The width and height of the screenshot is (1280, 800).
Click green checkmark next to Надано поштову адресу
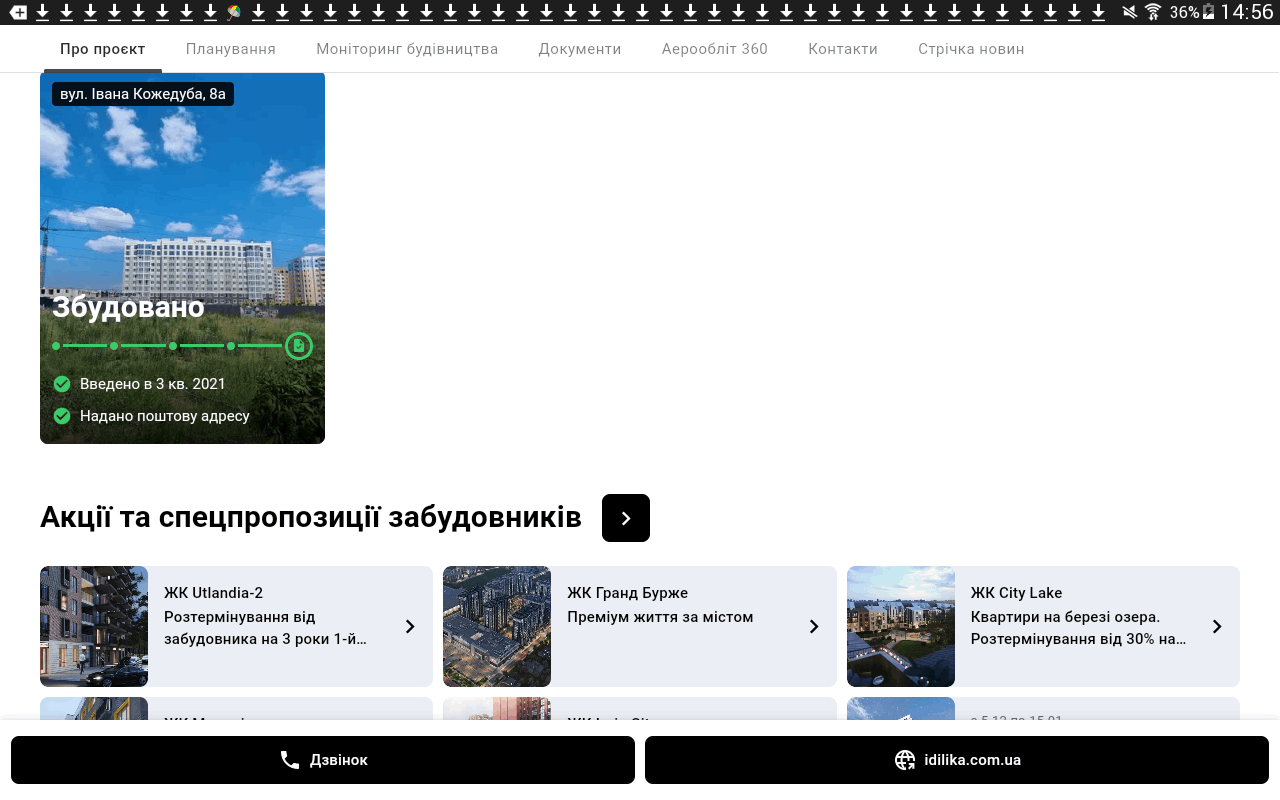[62, 416]
